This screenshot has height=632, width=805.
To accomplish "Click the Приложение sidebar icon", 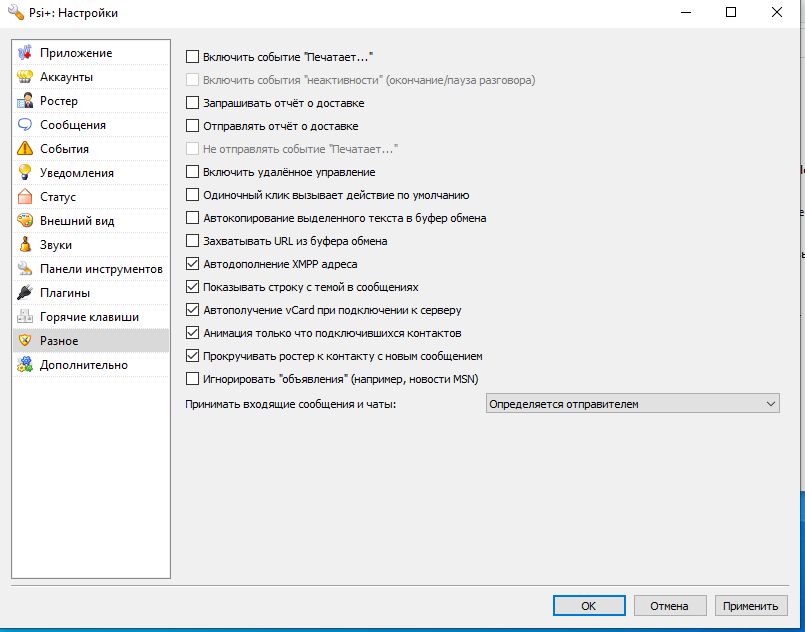I will [26, 53].
